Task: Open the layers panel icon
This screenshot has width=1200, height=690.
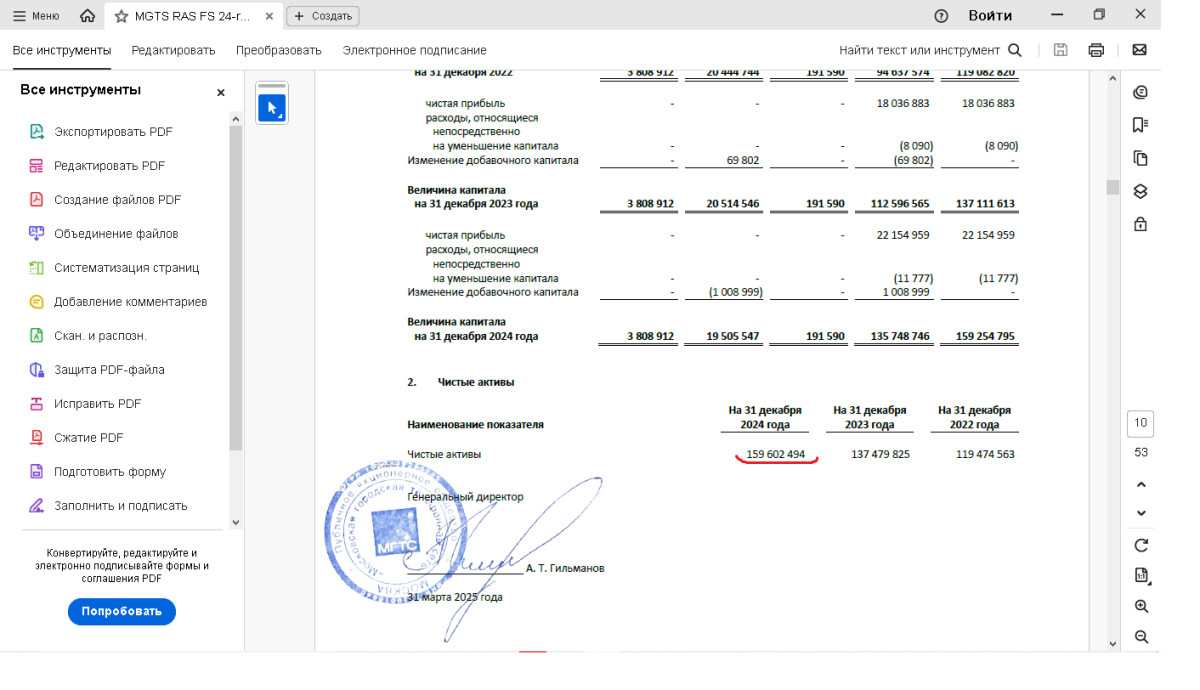Action: pos(1140,191)
